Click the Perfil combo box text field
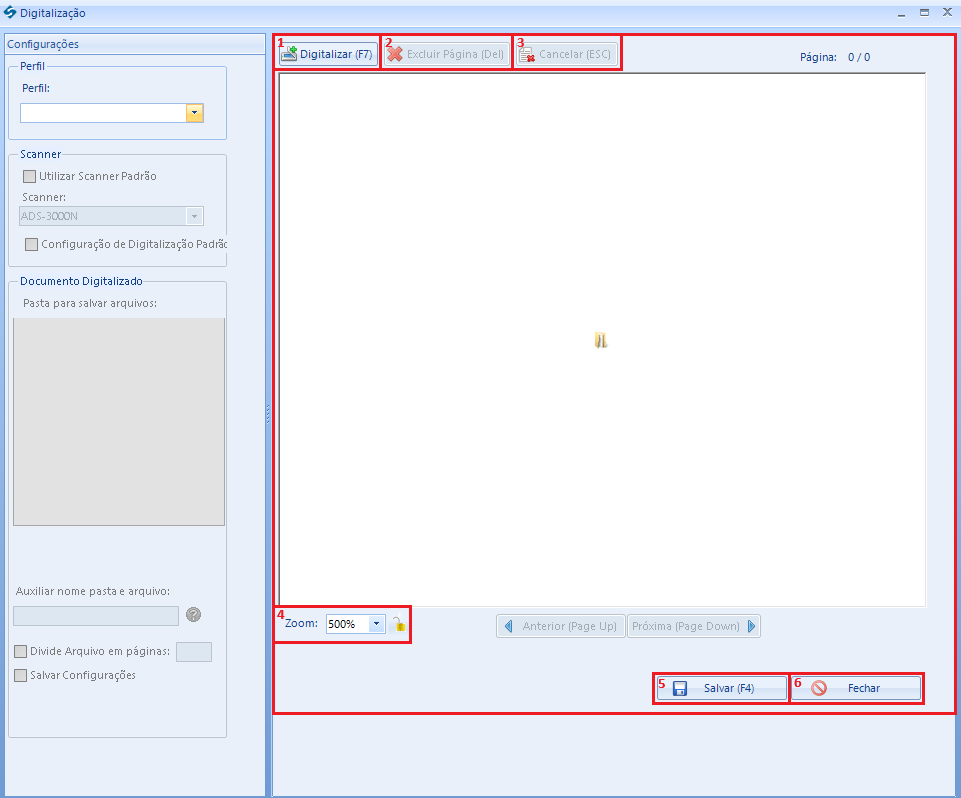The width and height of the screenshot is (961, 798). (x=103, y=113)
